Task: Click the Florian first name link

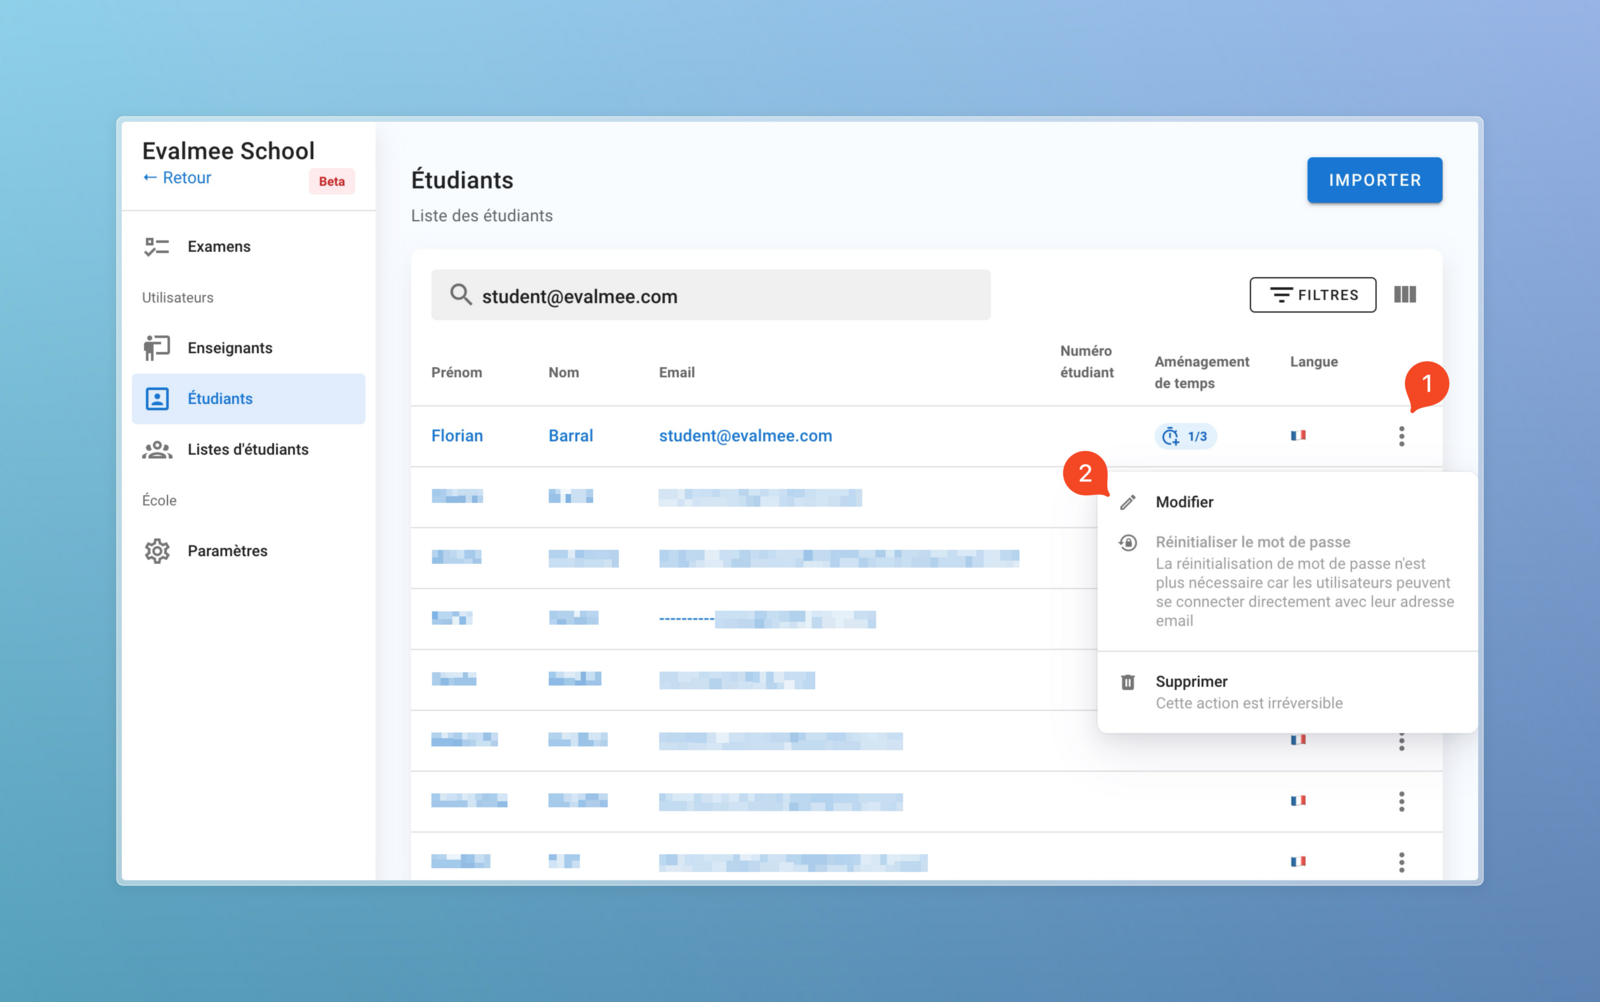Action: [457, 436]
